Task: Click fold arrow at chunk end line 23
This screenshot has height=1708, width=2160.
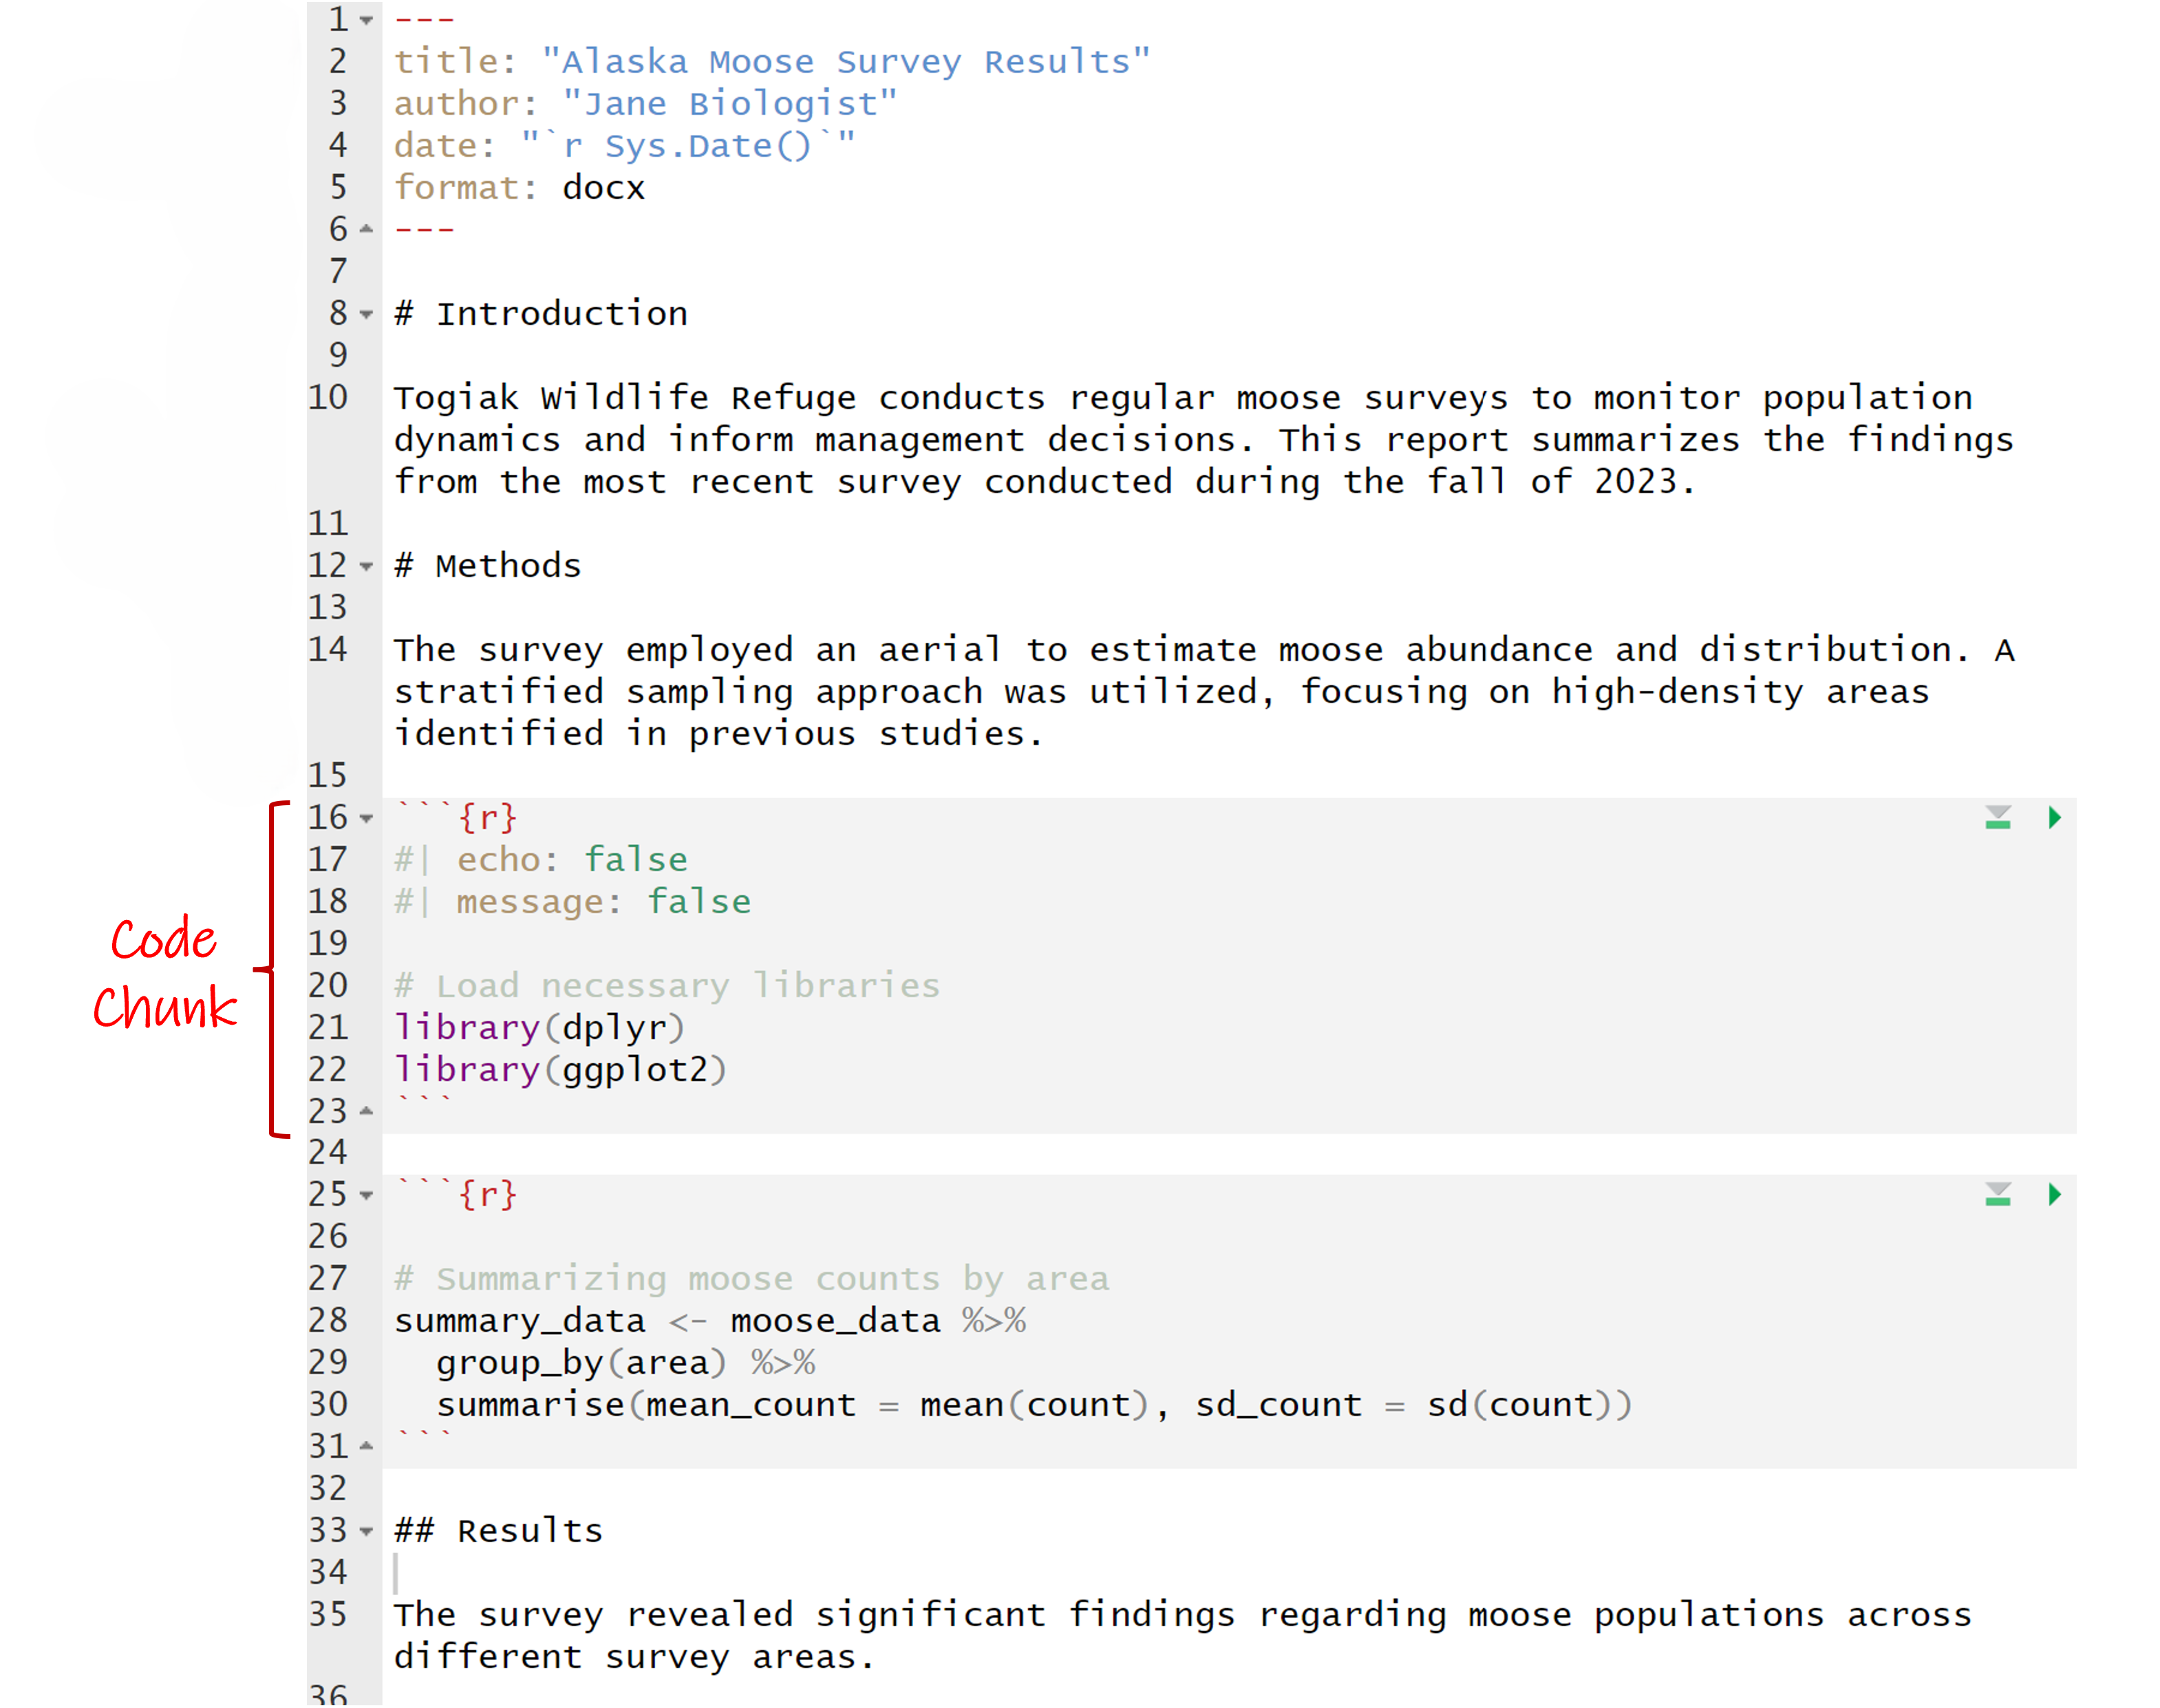Action: click(367, 1111)
